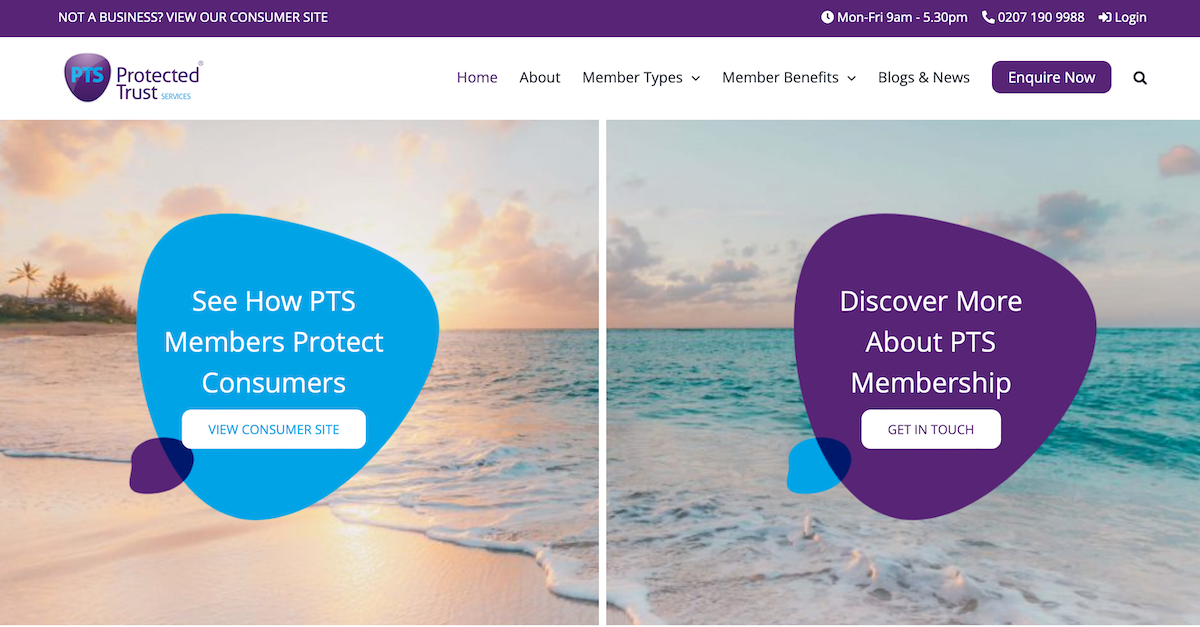Open the Member Types menu
The height and width of the screenshot is (627, 1200).
632,78
